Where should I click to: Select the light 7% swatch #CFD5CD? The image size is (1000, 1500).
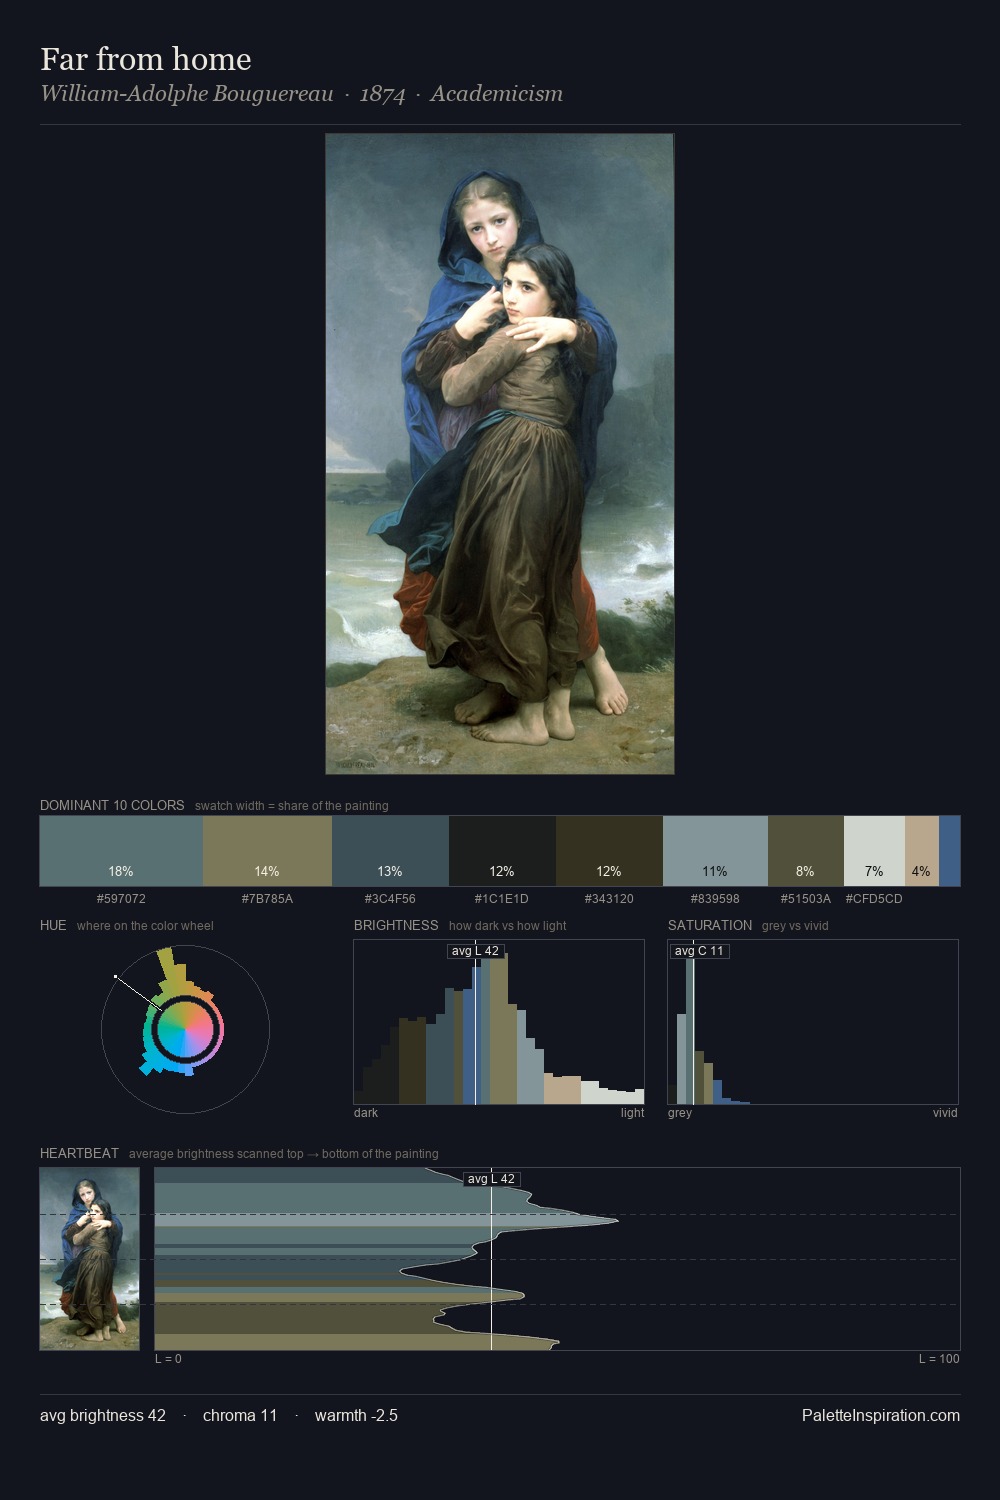point(874,851)
